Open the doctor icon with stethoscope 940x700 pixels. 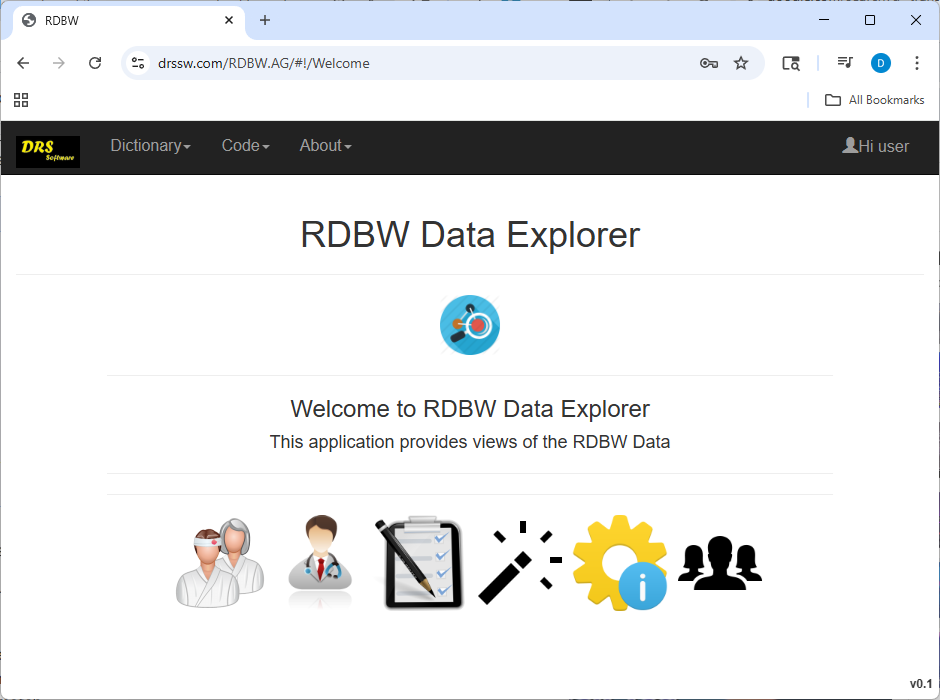[x=320, y=562]
